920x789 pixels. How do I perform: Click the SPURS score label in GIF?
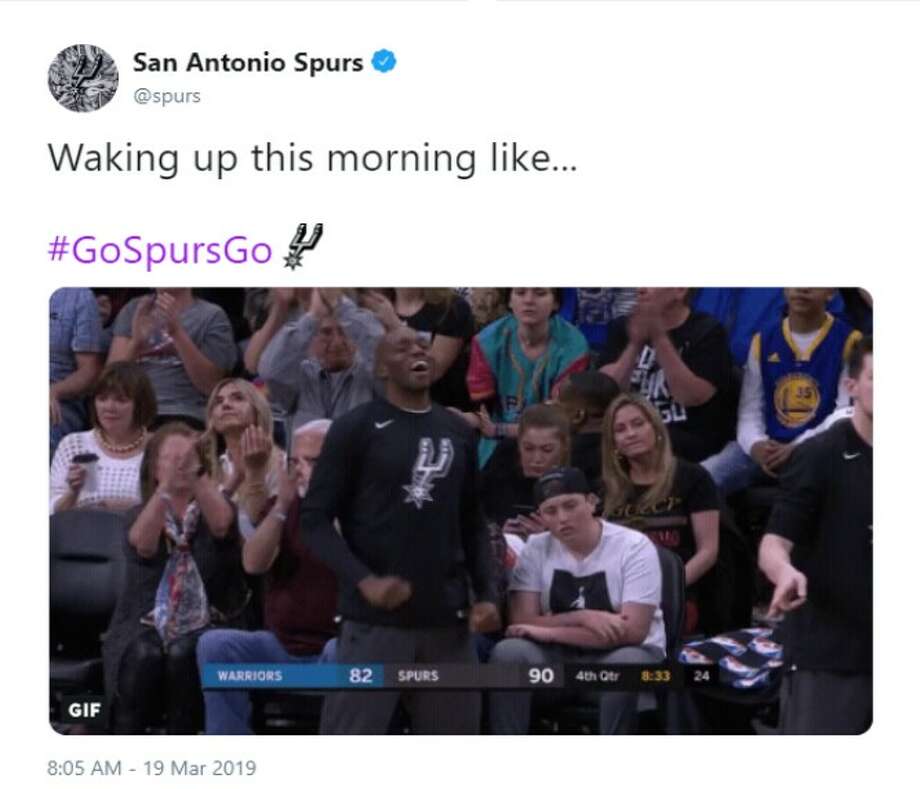click(x=418, y=676)
